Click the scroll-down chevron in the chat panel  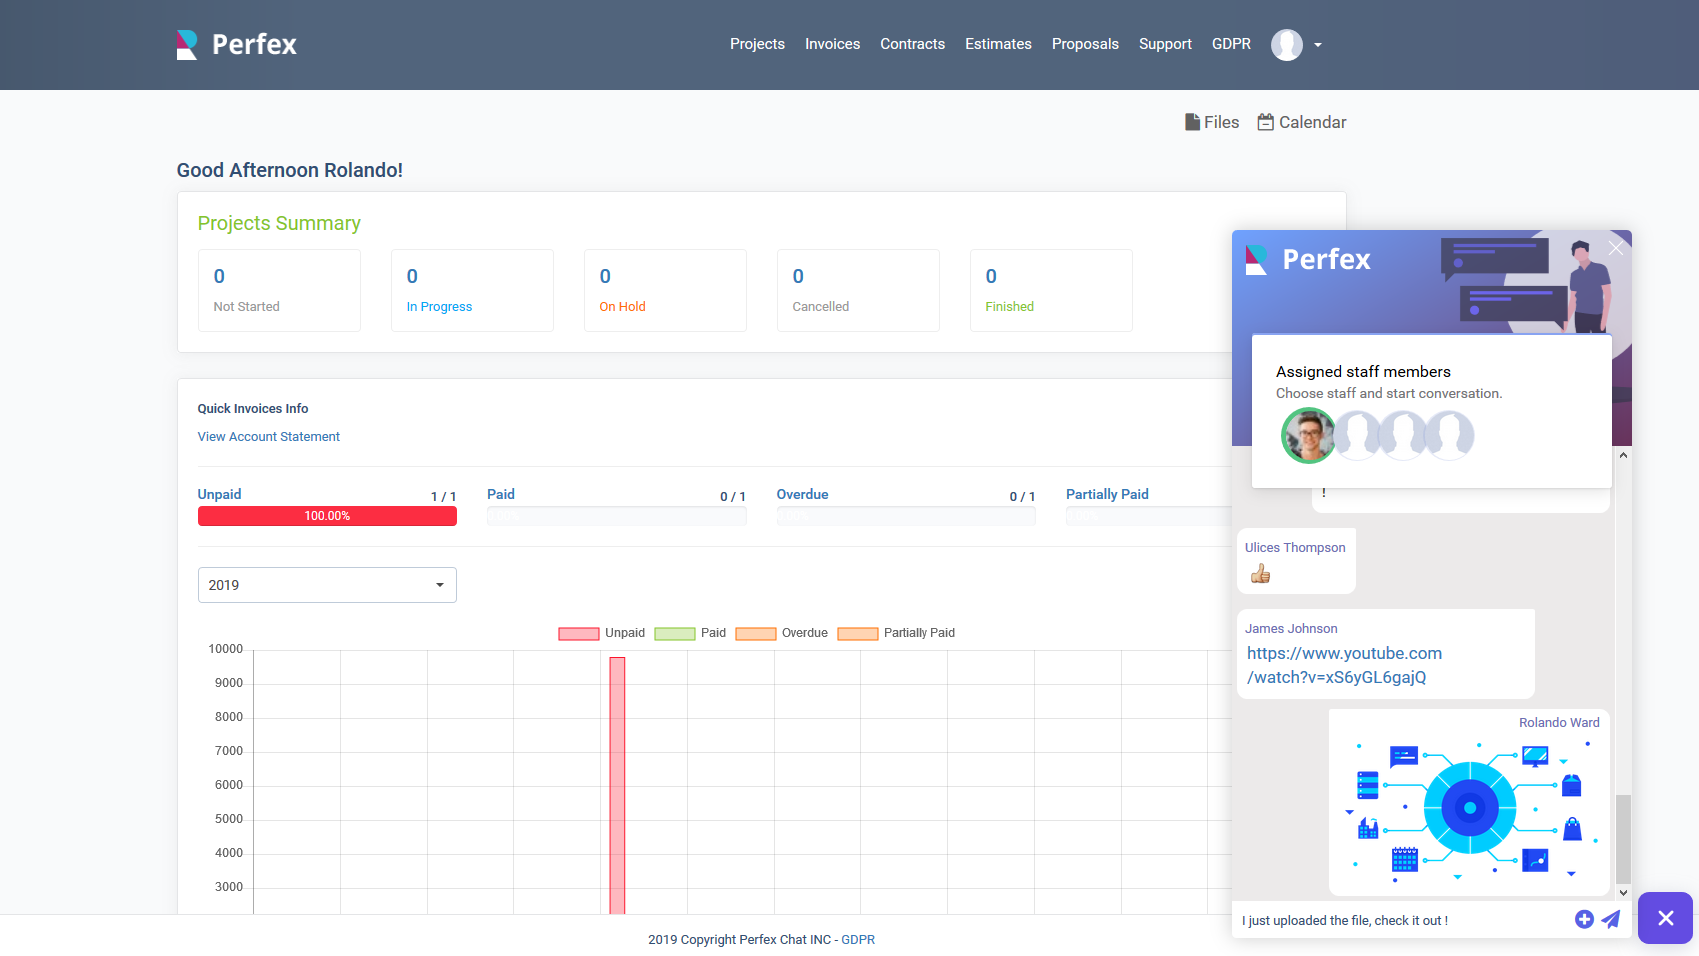[1623, 893]
